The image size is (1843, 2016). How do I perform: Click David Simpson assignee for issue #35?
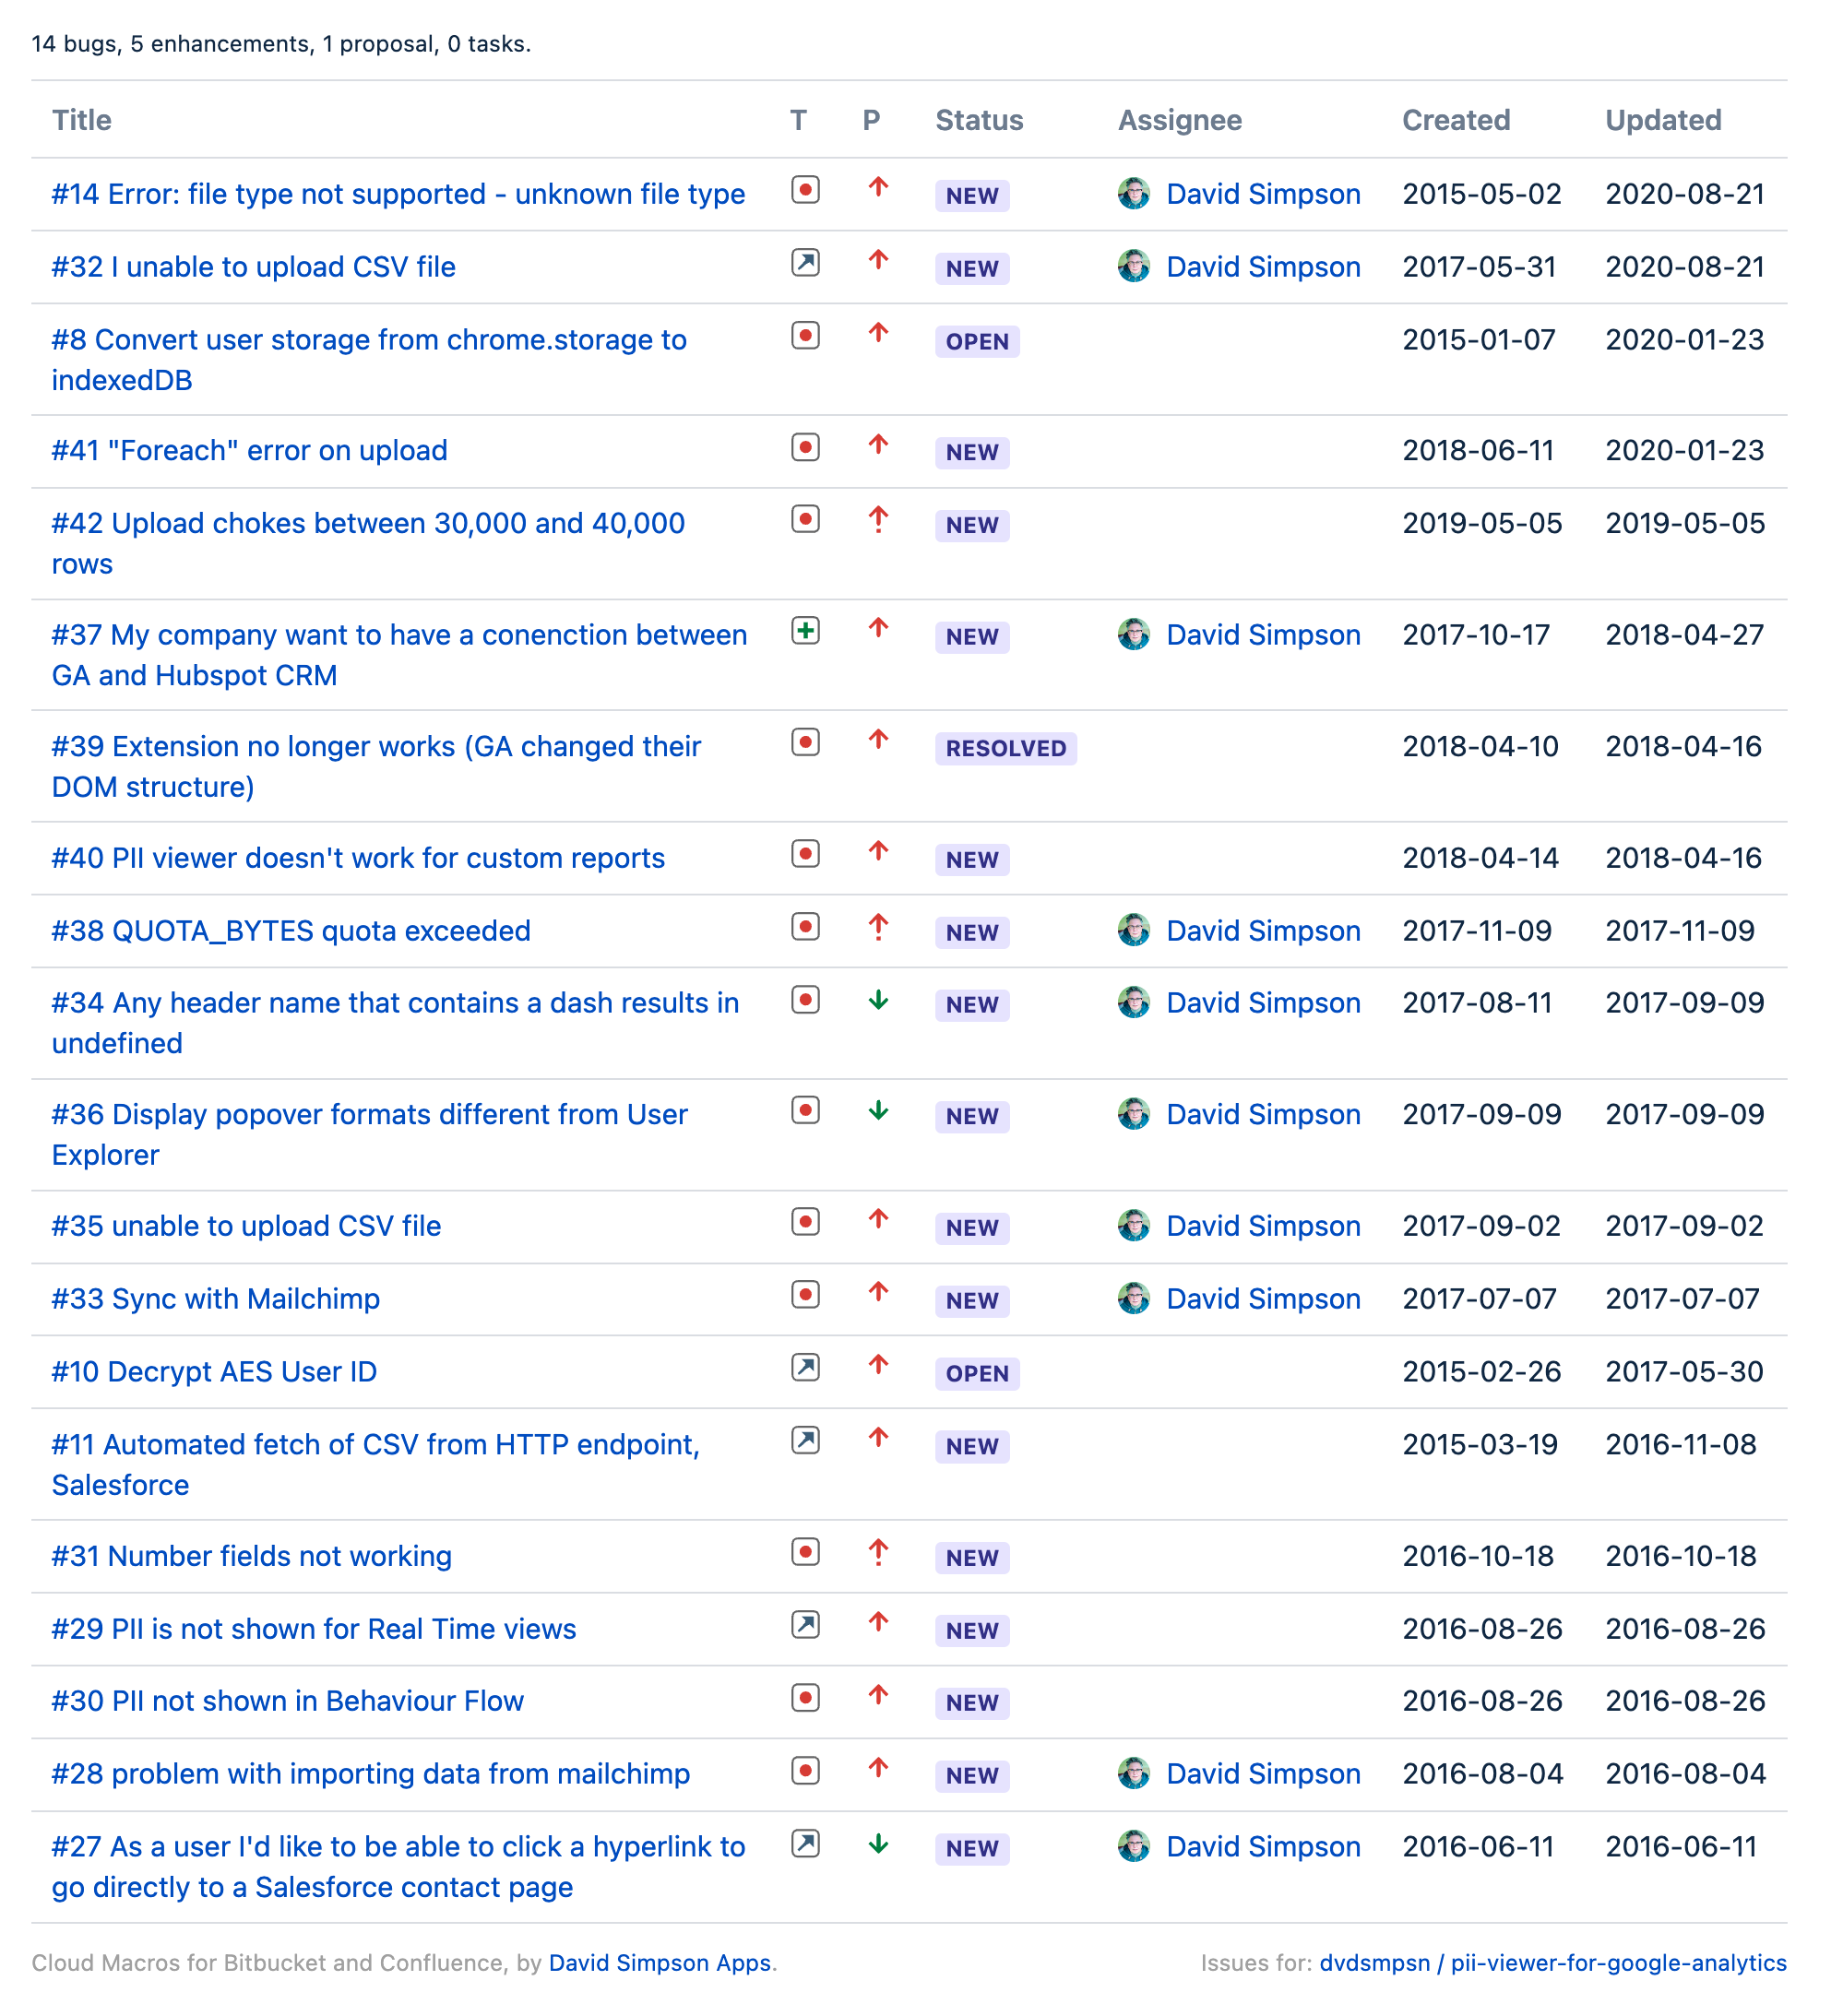(1262, 1226)
